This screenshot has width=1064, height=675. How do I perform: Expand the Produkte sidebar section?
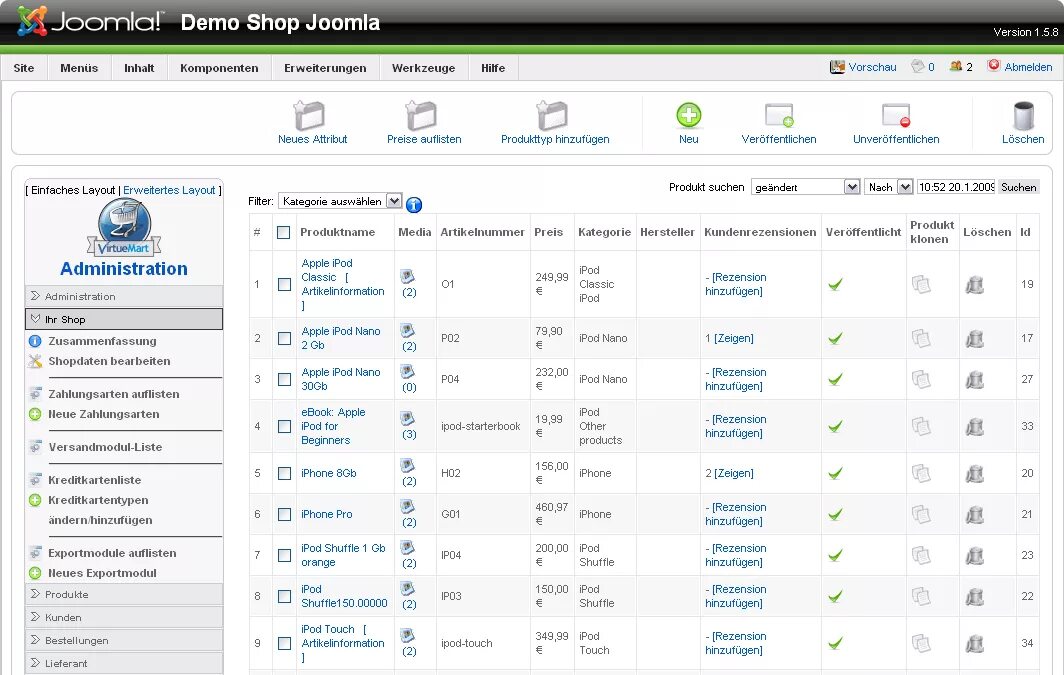[x=124, y=594]
